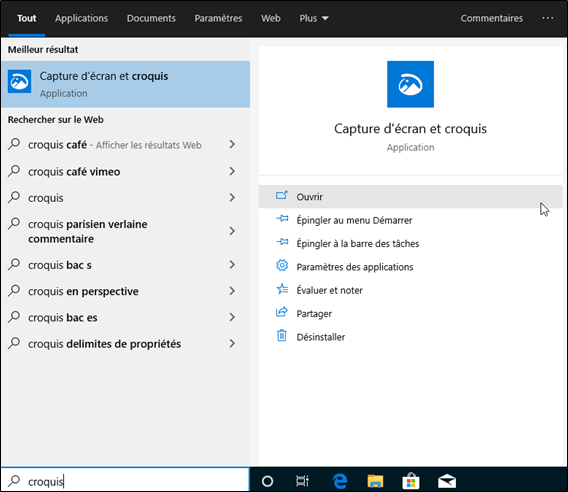The image size is (568, 492).
Task: Expand croquis café suggestion chevron
Action: click(x=232, y=144)
